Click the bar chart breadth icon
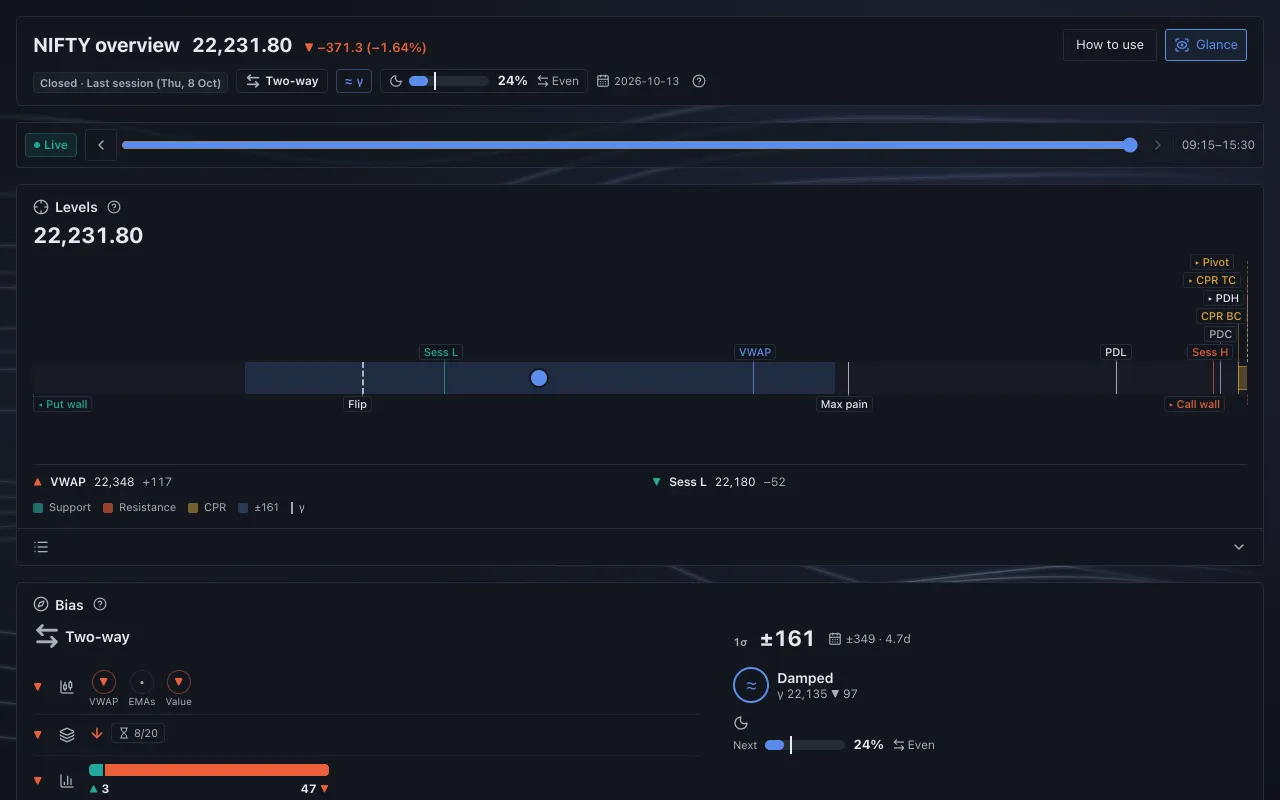Viewport: 1280px width, 800px height. [67, 781]
